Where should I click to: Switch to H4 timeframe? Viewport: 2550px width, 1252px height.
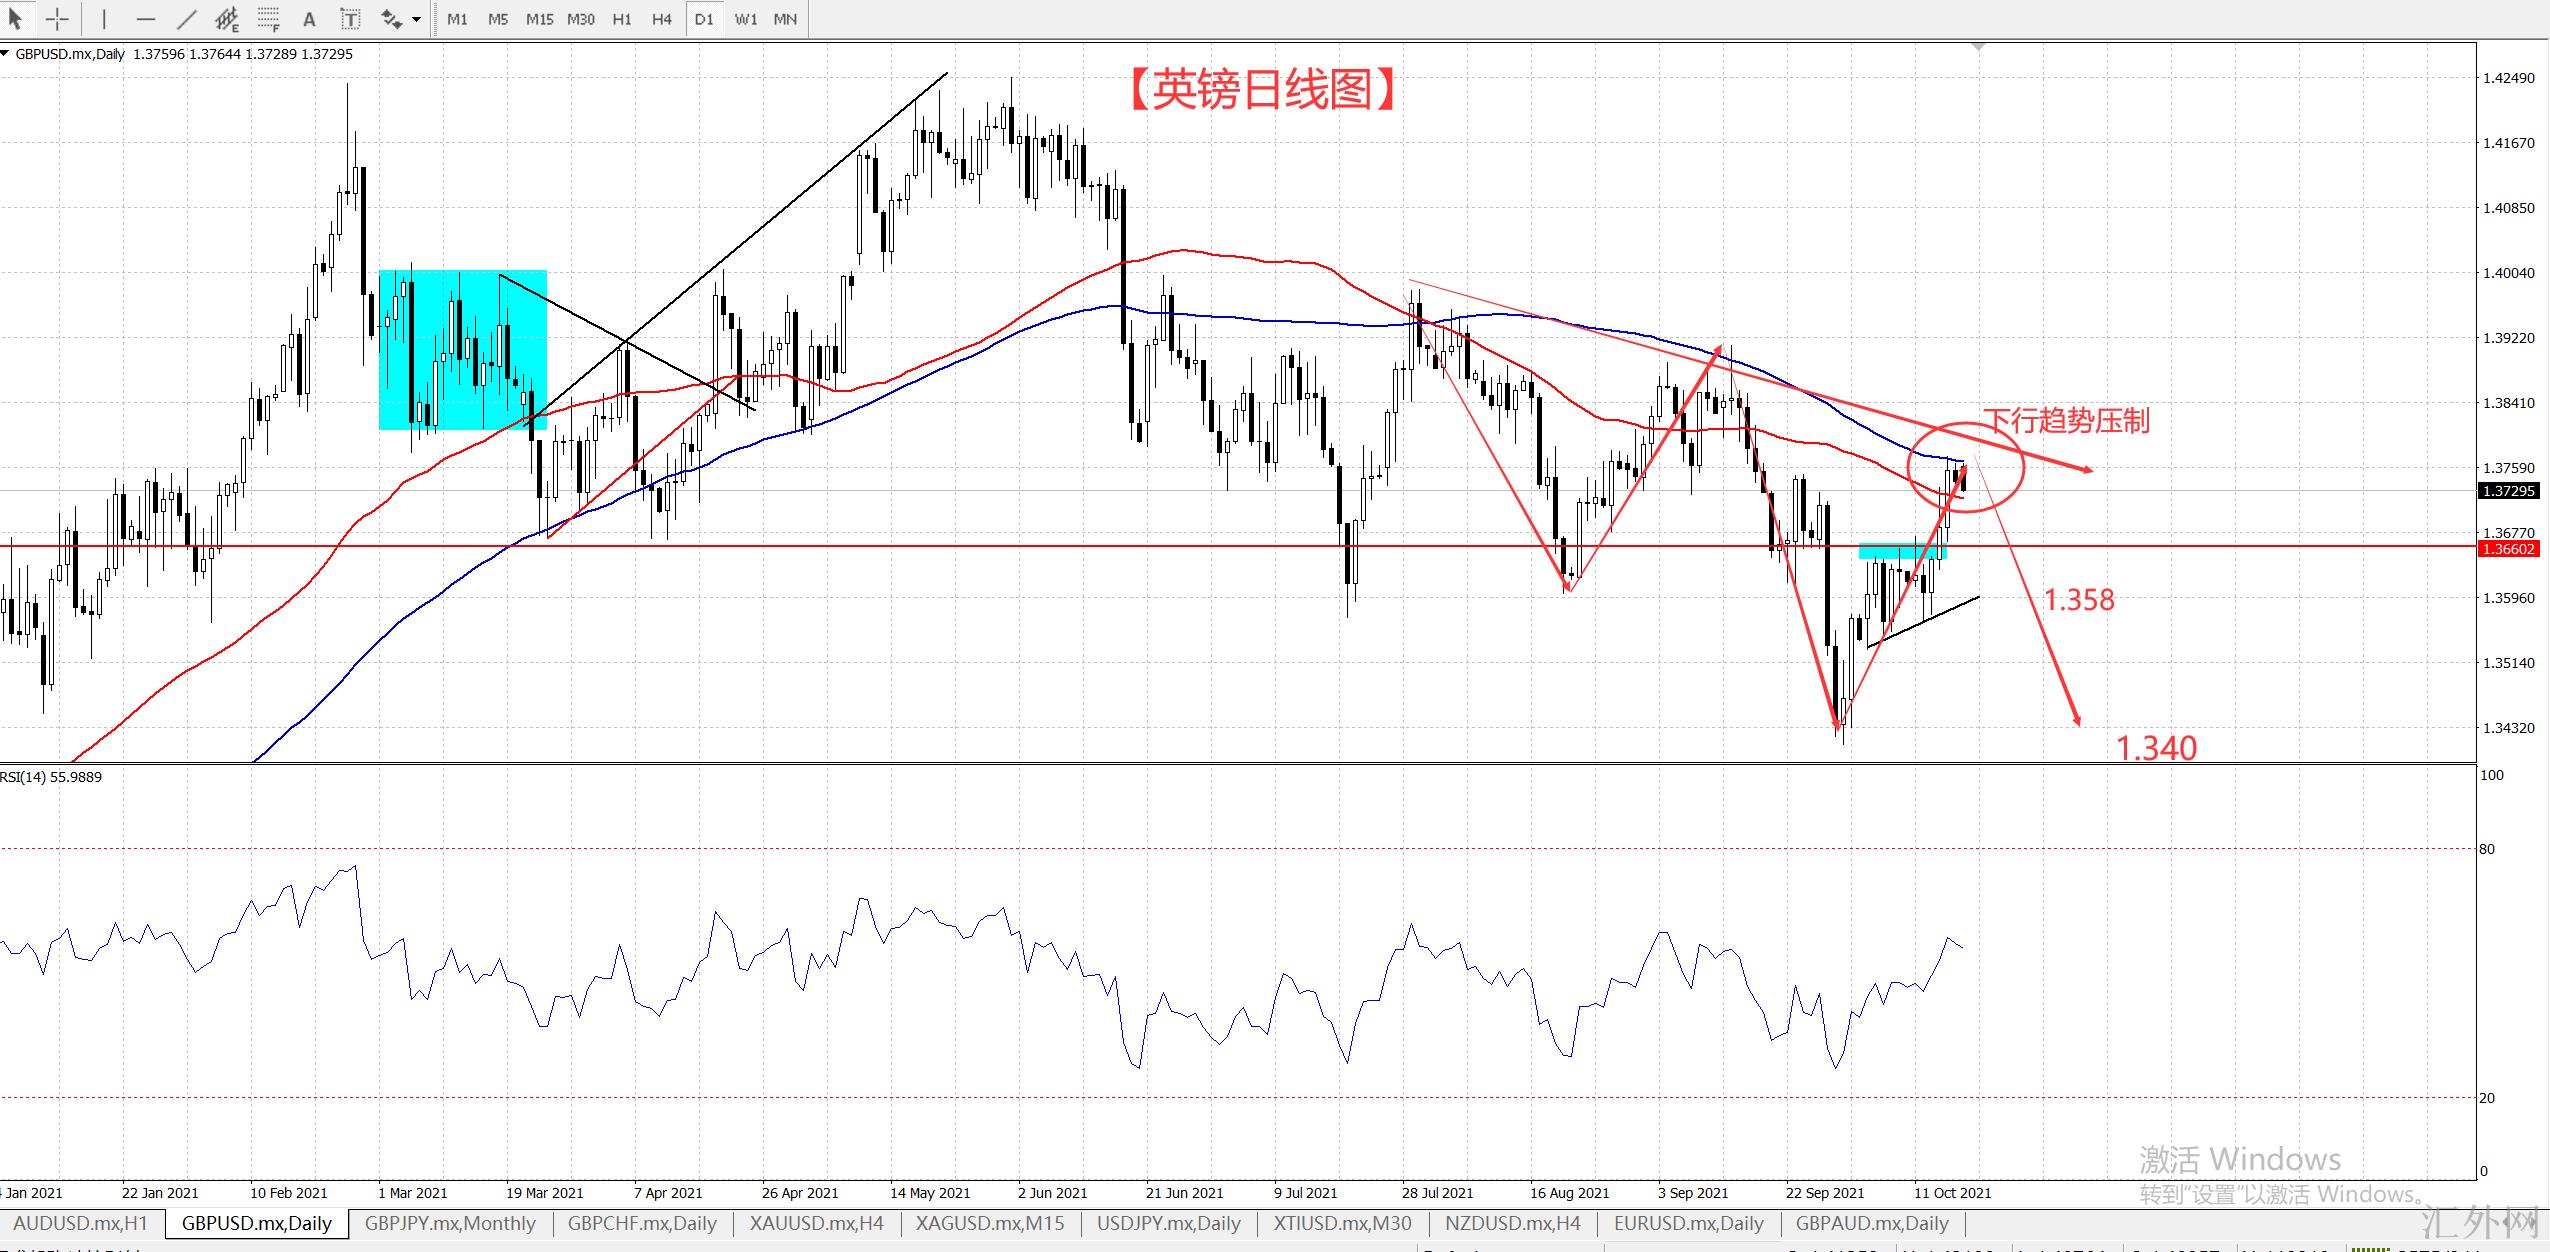(662, 19)
